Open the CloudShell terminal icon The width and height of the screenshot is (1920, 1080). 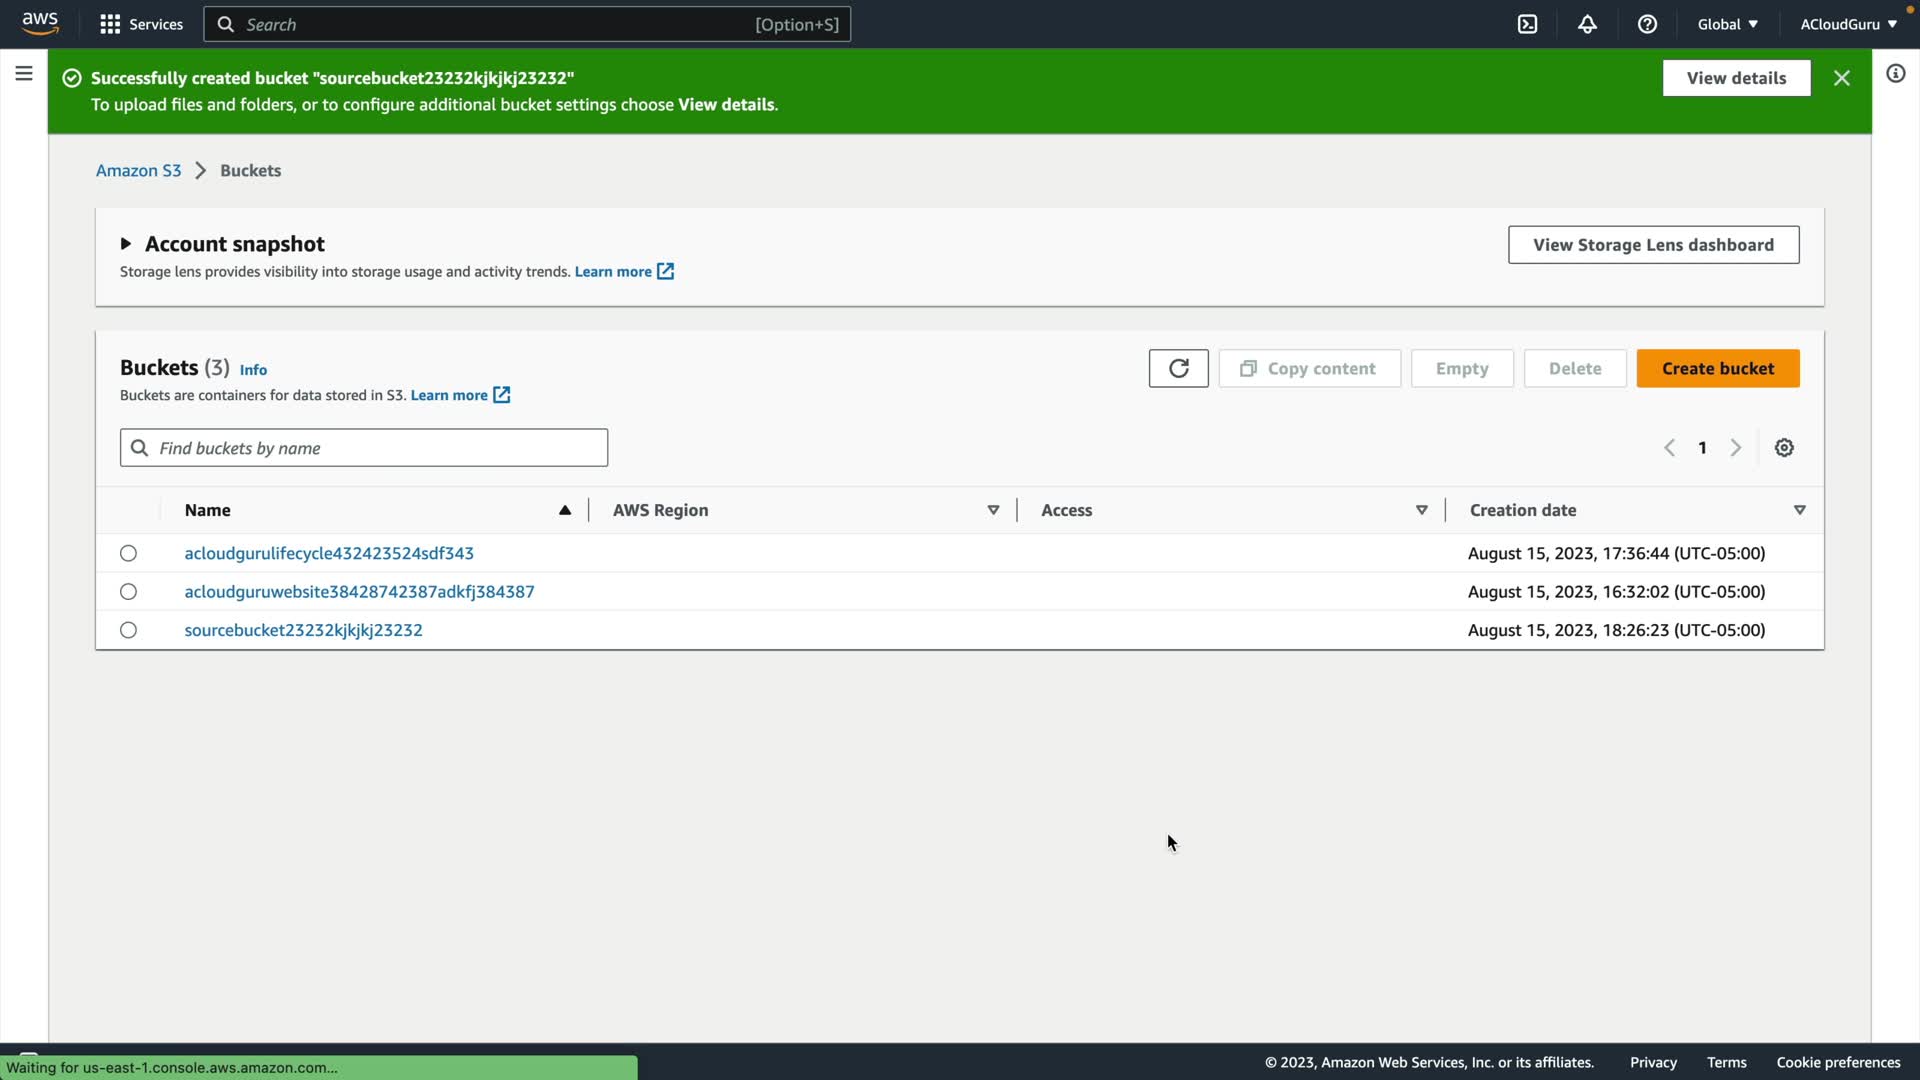pos(1527,24)
